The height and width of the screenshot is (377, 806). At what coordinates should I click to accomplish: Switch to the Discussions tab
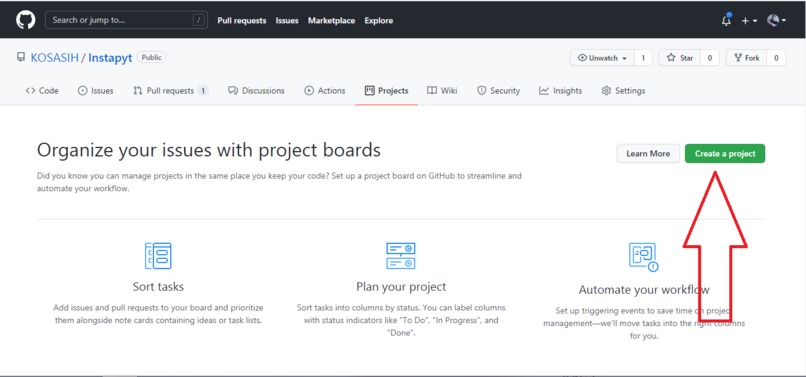256,91
